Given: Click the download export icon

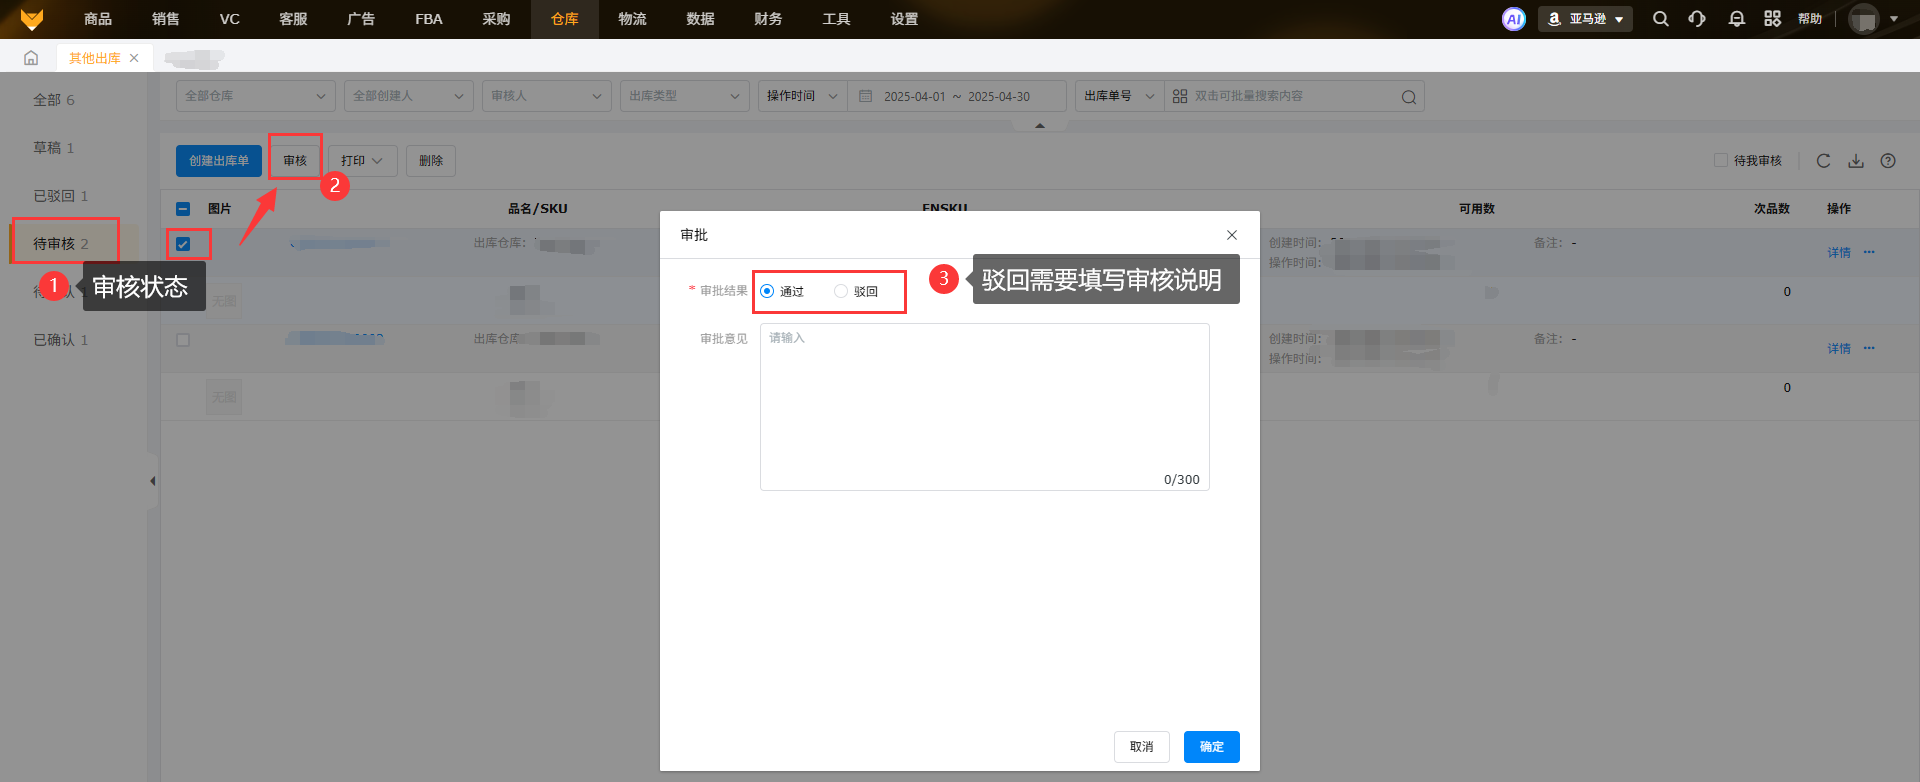Looking at the screenshot, I should [1856, 161].
